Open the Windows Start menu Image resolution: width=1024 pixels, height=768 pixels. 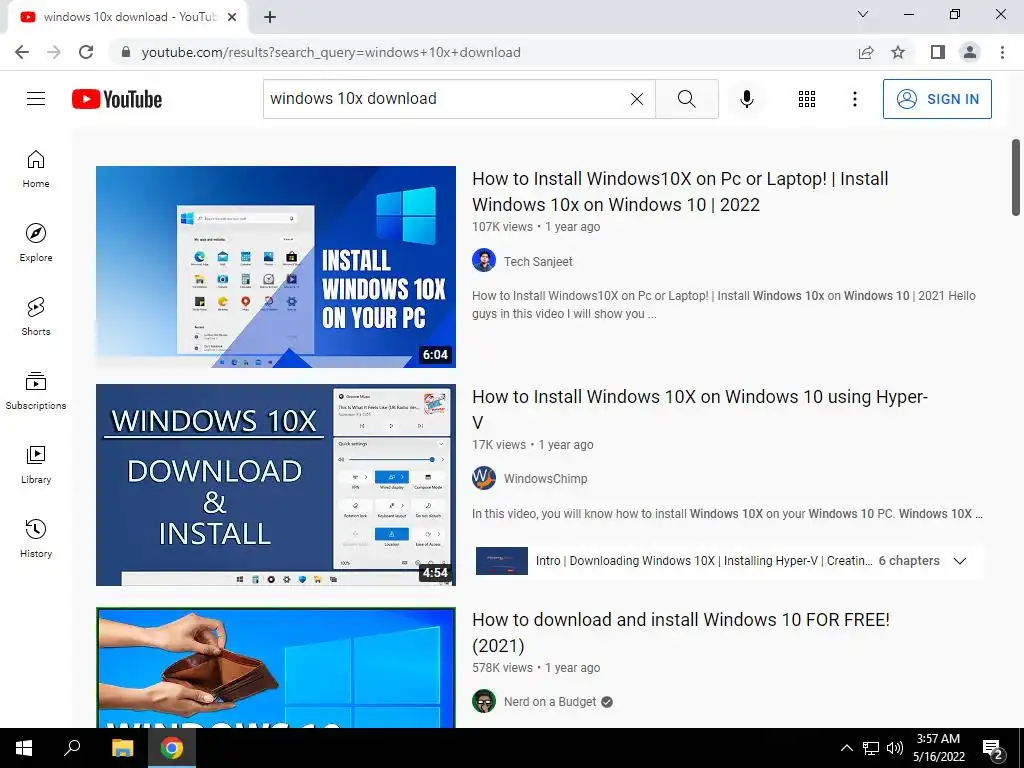(x=24, y=748)
